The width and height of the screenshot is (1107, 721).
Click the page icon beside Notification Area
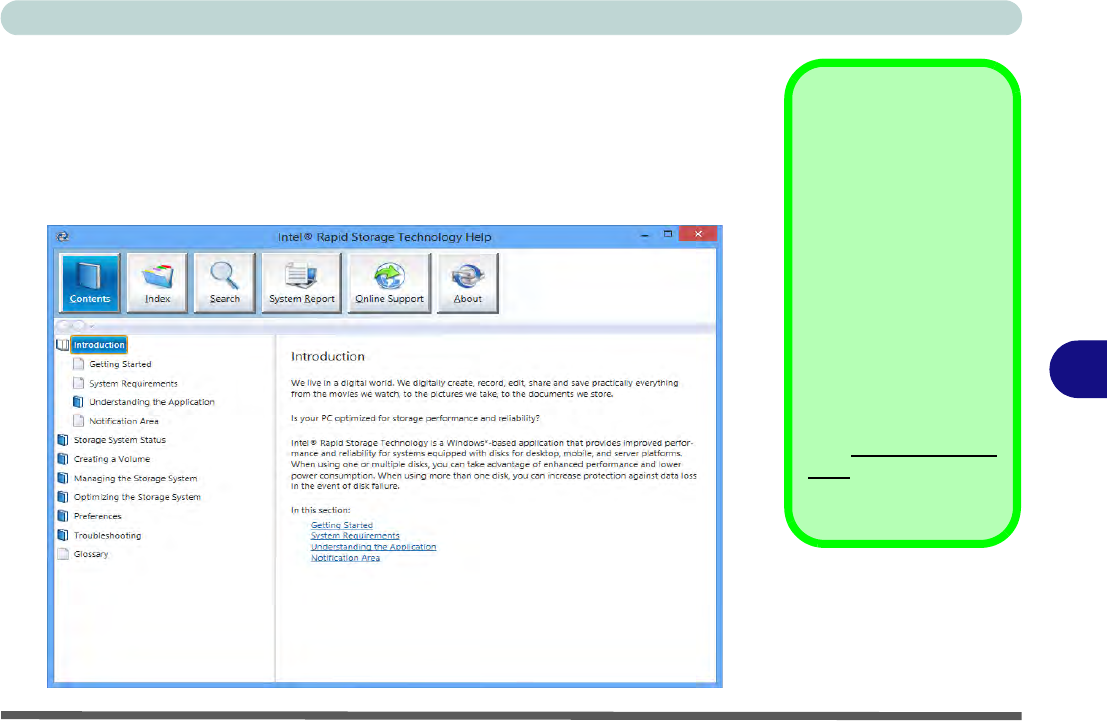click(x=78, y=421)
